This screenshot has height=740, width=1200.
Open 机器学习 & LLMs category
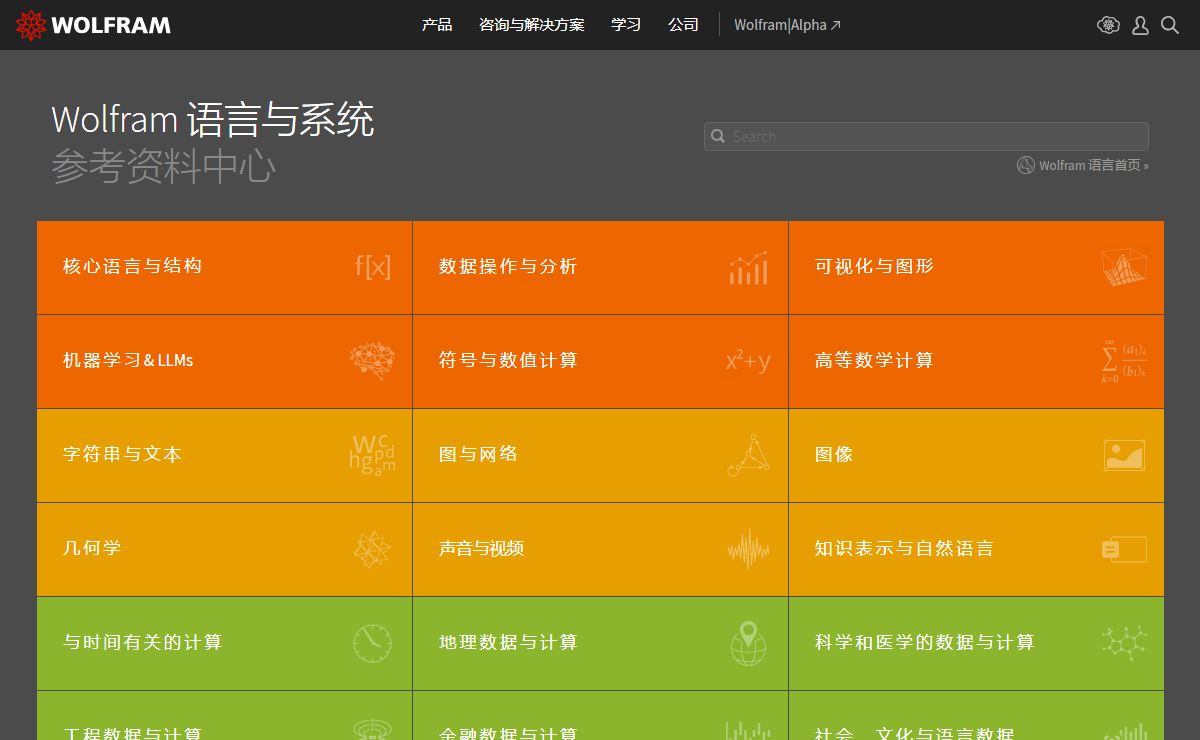(x=224, y=361)
